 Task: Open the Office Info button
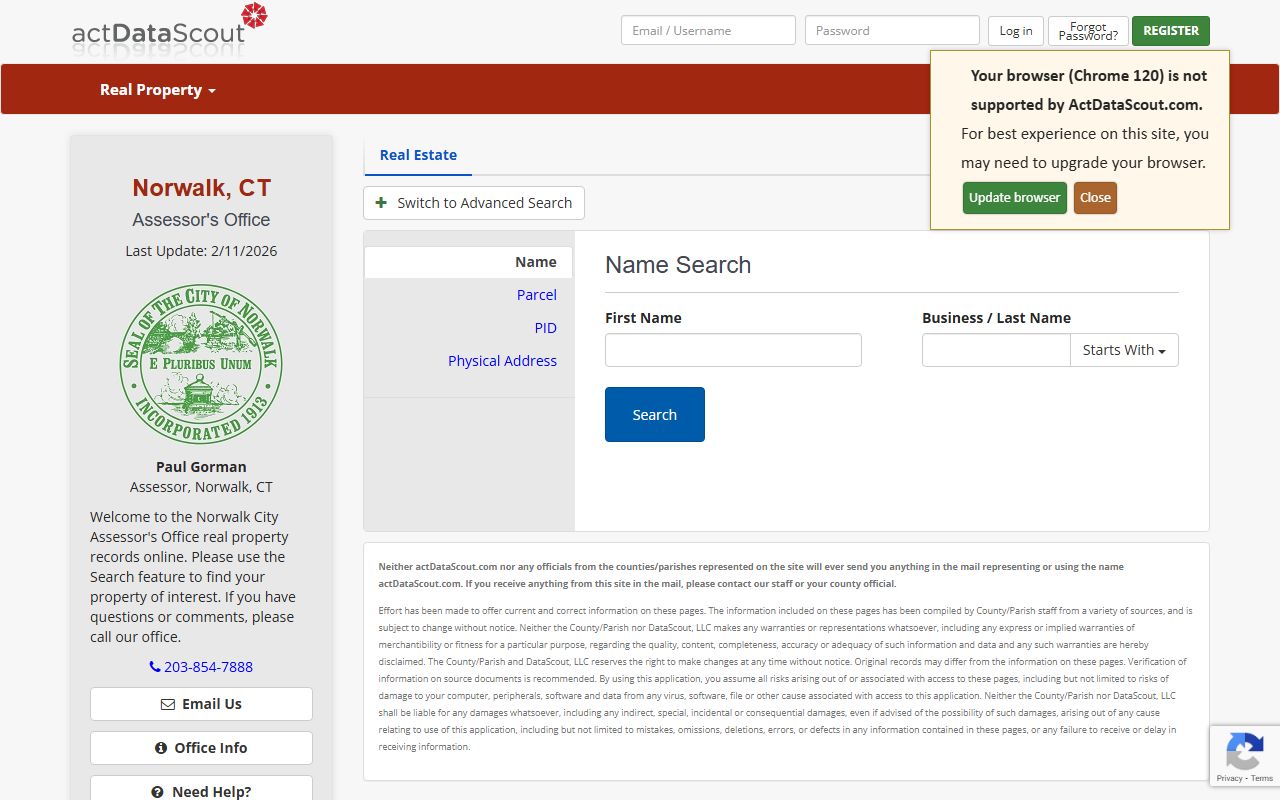(x=201, y=748)
